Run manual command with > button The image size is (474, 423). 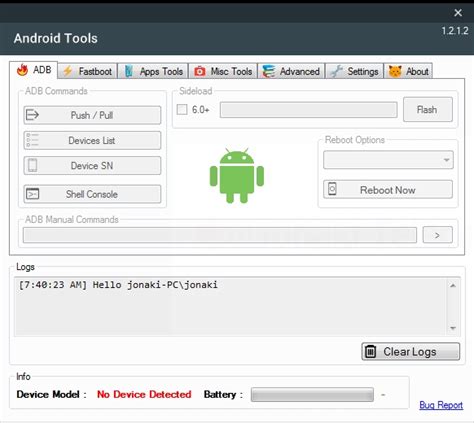[437, 235]
